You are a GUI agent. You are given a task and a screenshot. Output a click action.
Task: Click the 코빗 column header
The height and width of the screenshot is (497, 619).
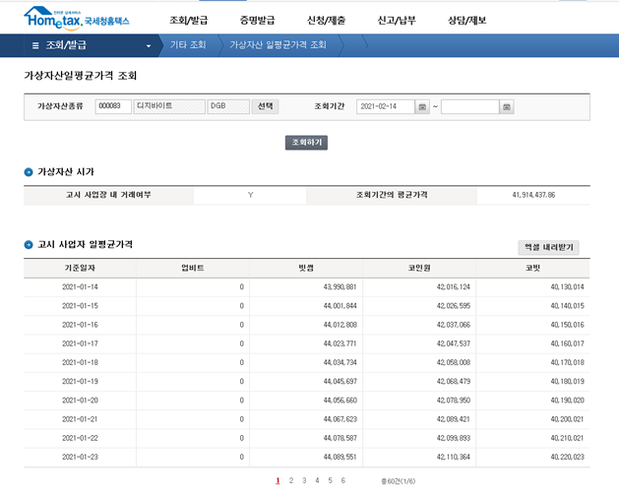tap(533, 268)
